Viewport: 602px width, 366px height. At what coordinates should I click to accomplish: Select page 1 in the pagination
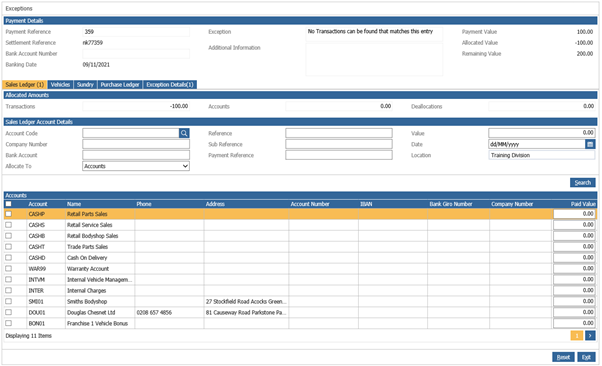click(577, 336)
